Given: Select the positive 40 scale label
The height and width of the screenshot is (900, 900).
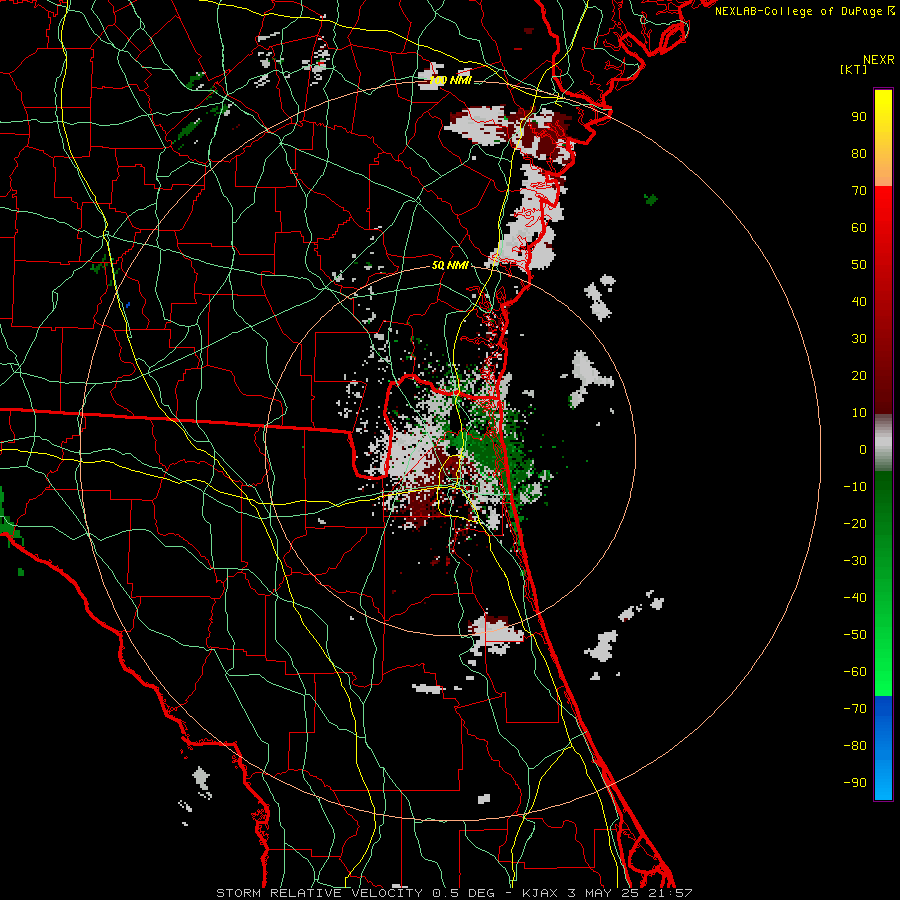Looking at the screenshot, I should (859, 301).
